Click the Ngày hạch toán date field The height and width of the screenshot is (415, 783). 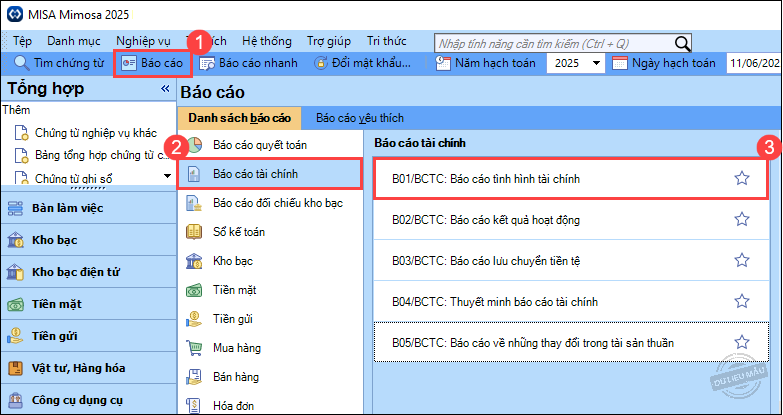pyautogui.click(x=755, y=63)
